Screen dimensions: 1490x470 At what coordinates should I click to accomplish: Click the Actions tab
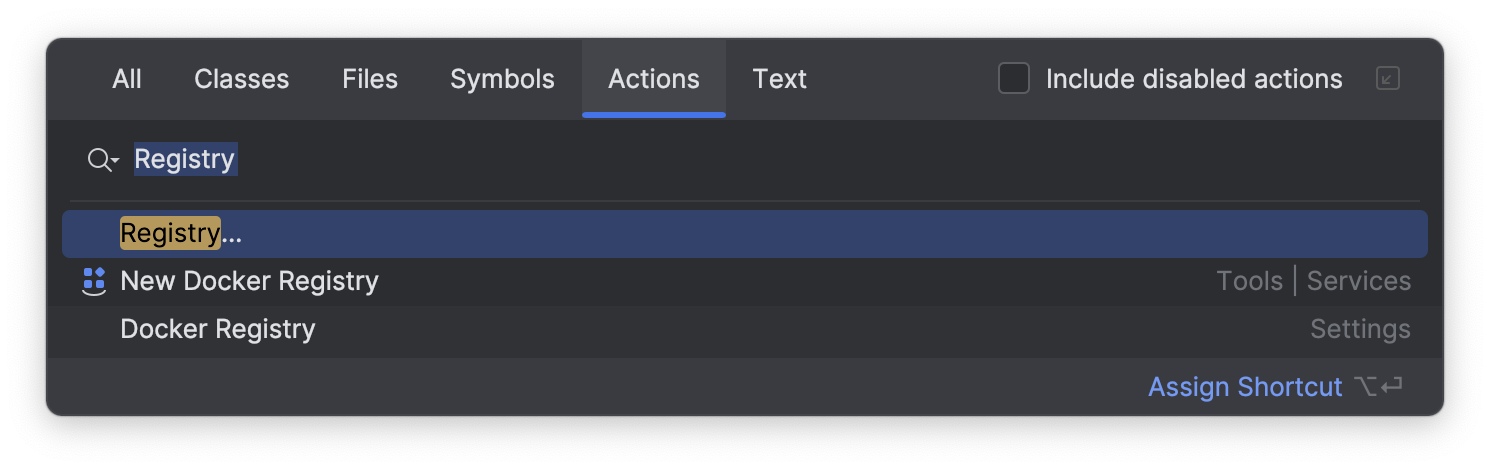click(x=654, y=79)
